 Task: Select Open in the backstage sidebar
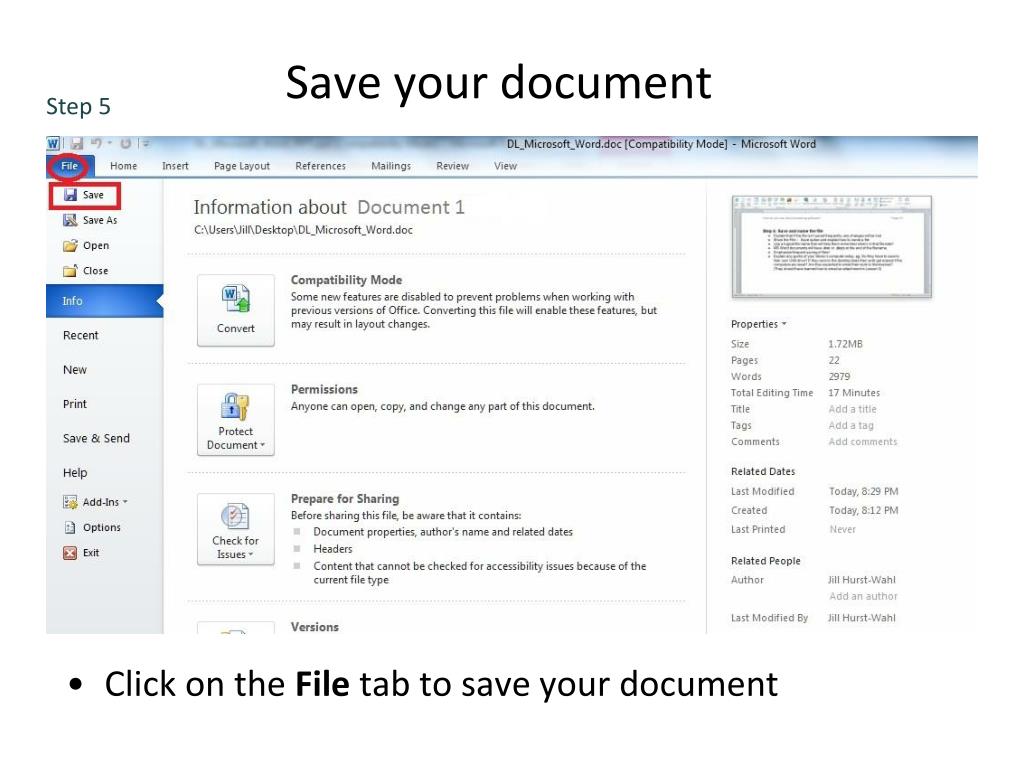86,246
